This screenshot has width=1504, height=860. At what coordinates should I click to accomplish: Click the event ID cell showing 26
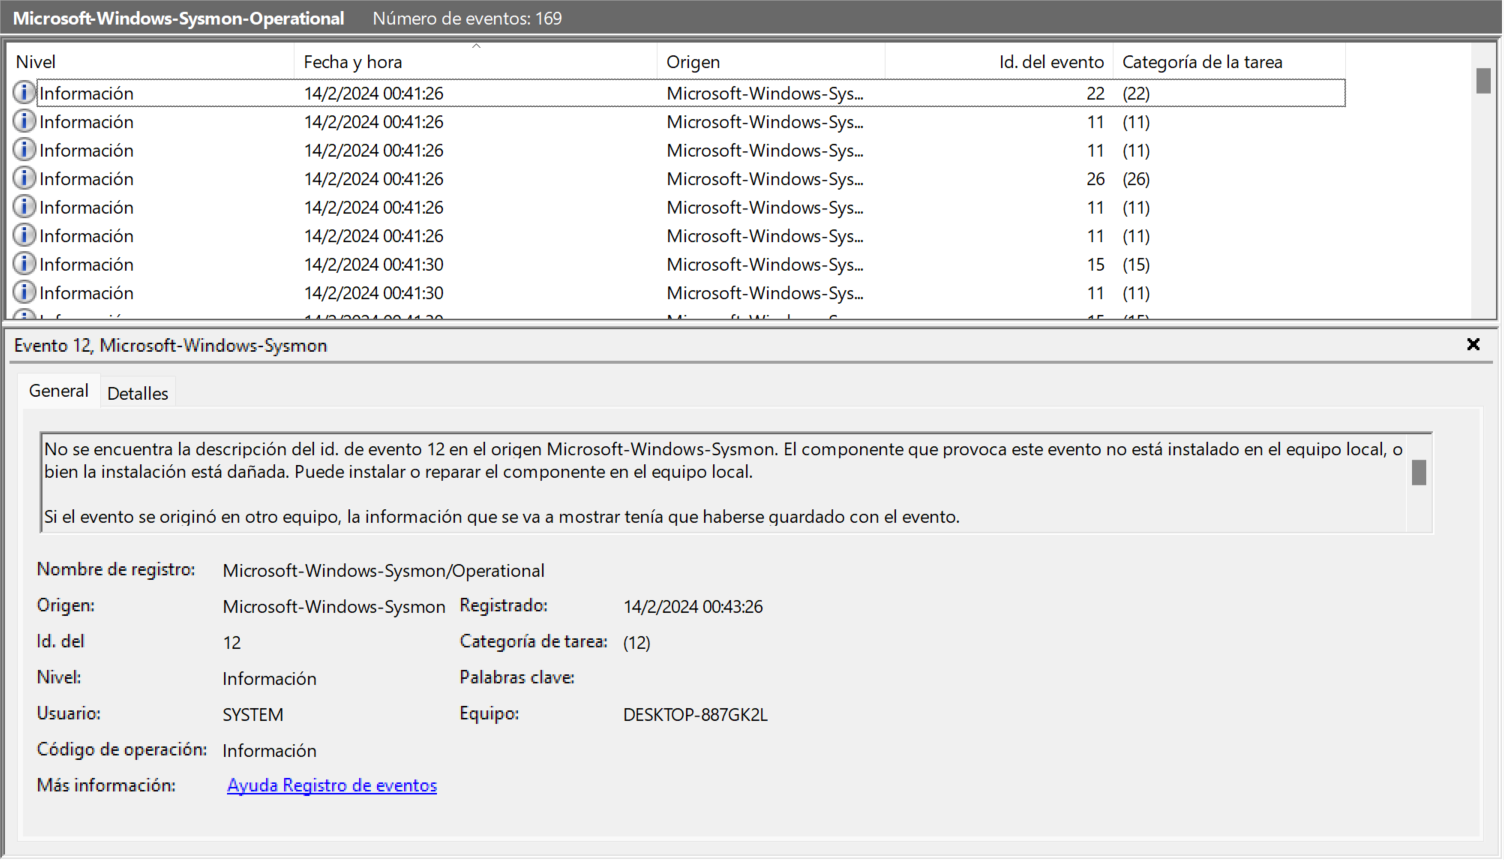[1095, 180]
